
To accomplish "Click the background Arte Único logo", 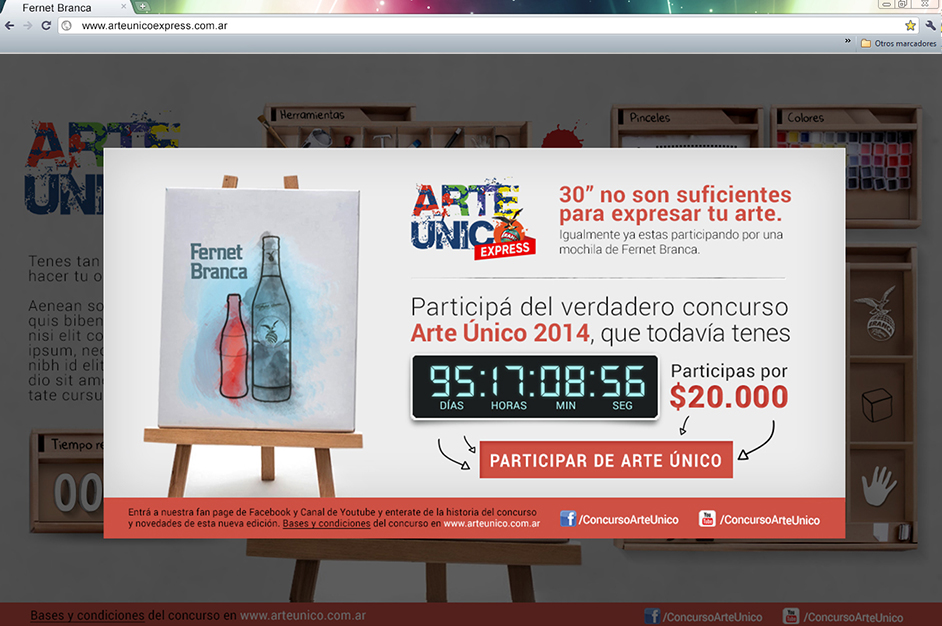I will point(65,165).
